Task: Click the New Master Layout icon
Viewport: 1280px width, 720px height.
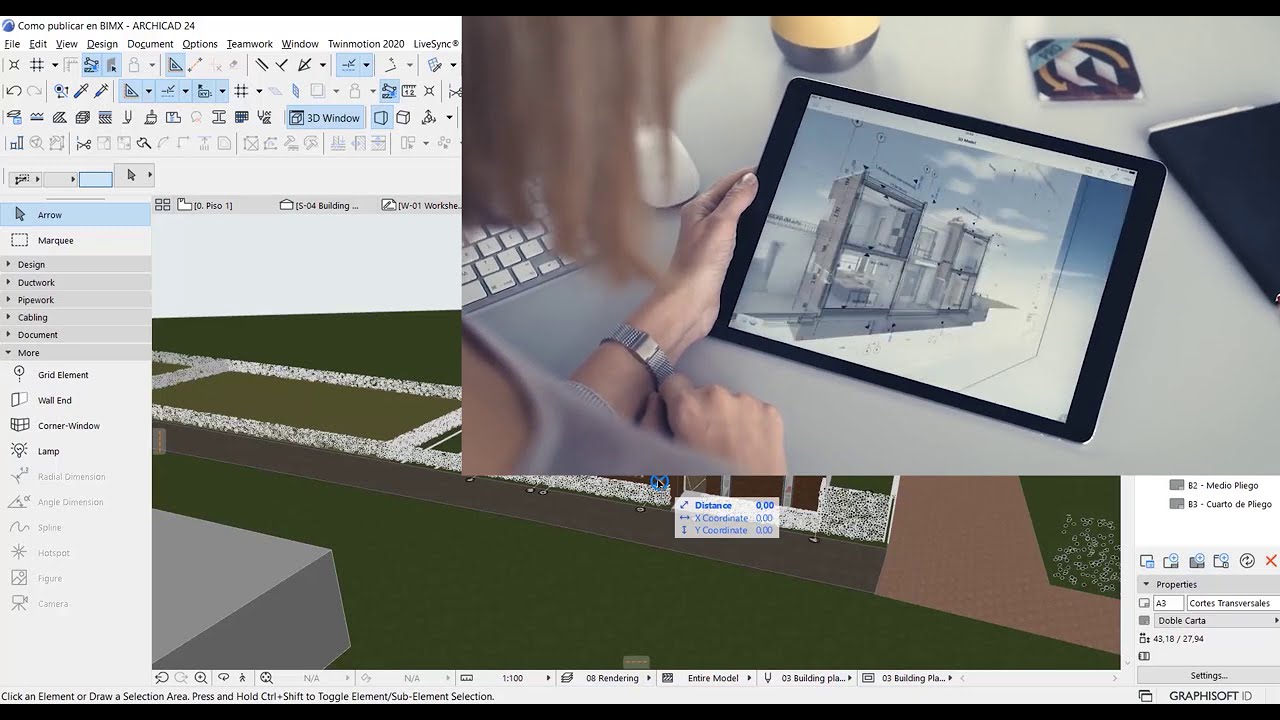Action: click(1197, 561)
